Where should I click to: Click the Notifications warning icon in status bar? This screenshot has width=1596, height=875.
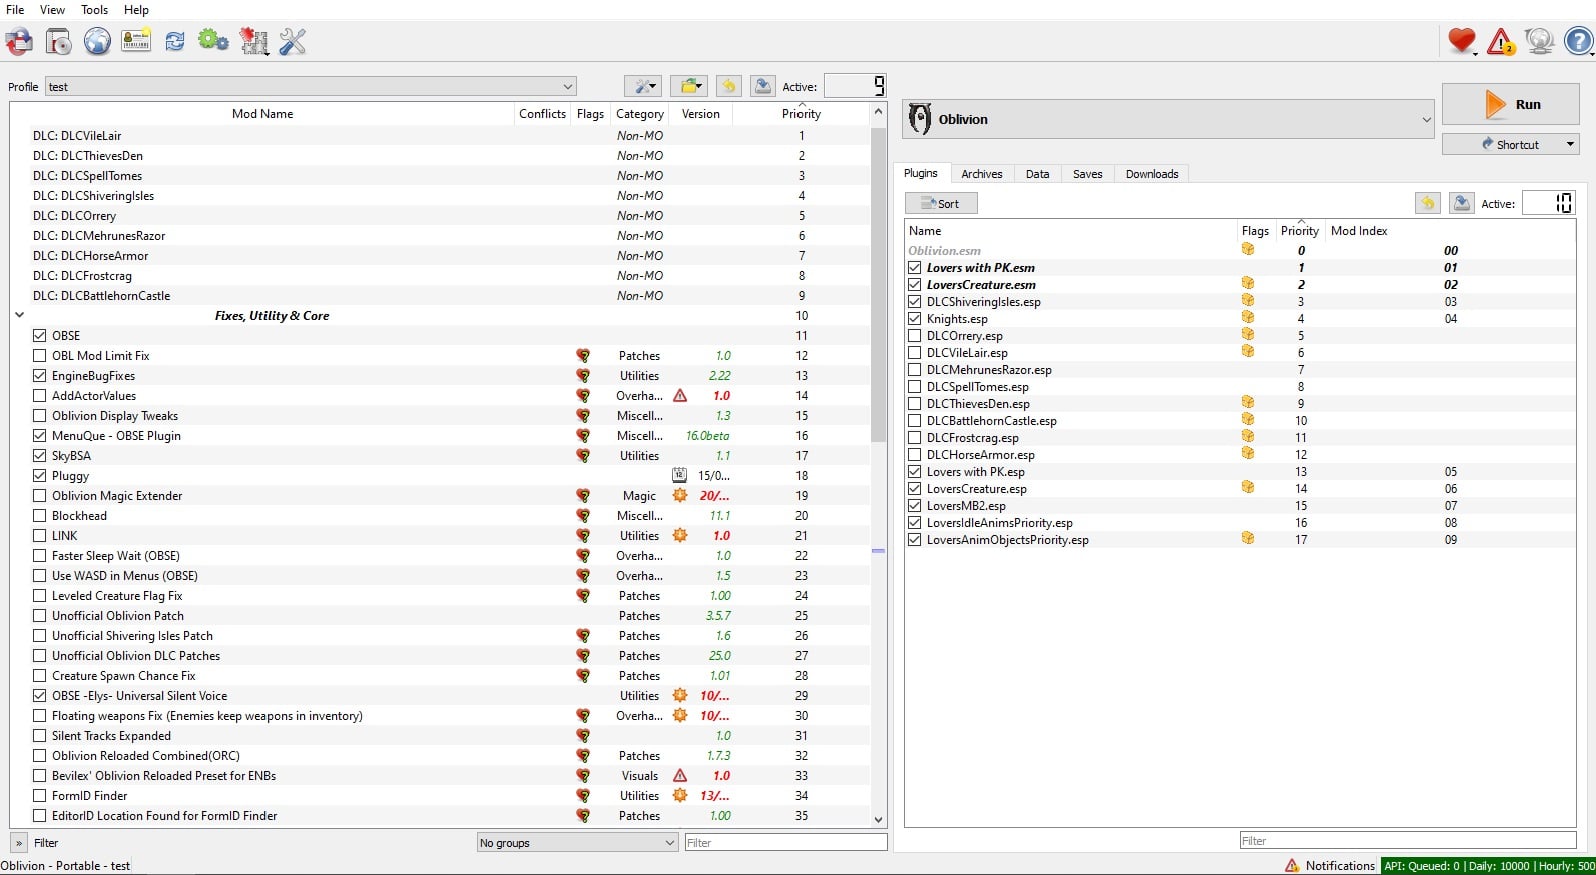point(1292,865)
